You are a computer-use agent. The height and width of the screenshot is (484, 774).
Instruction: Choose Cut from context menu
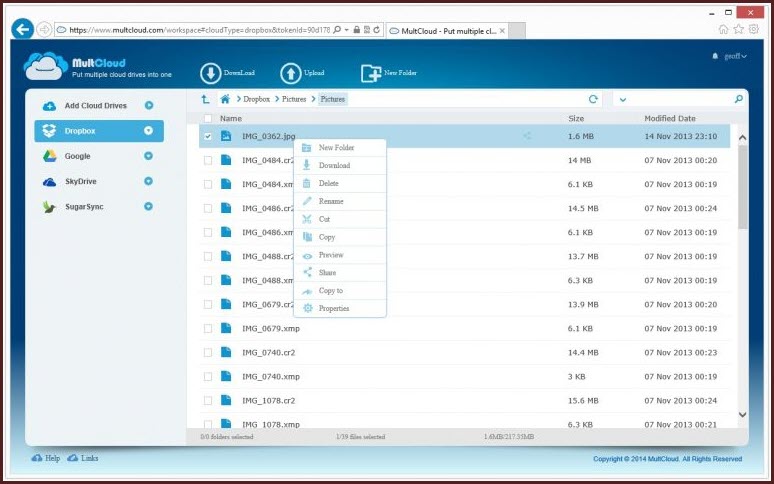point(340,219)
